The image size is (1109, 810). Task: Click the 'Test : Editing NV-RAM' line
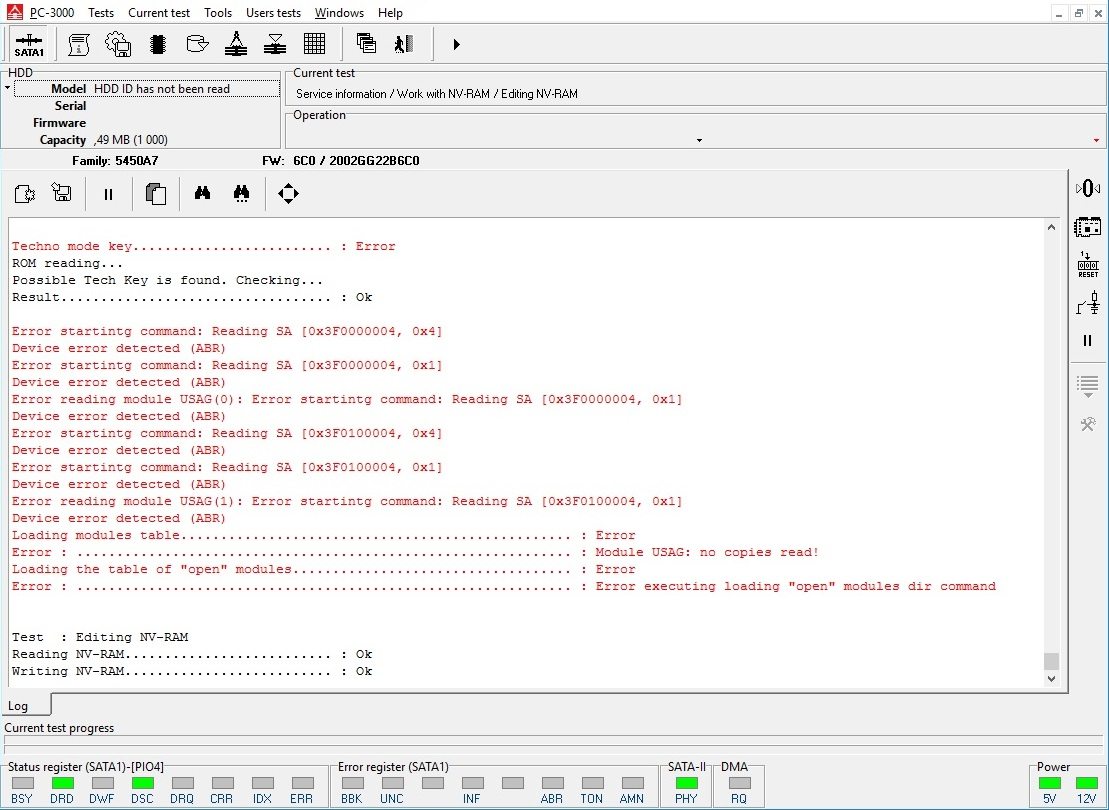100,637
